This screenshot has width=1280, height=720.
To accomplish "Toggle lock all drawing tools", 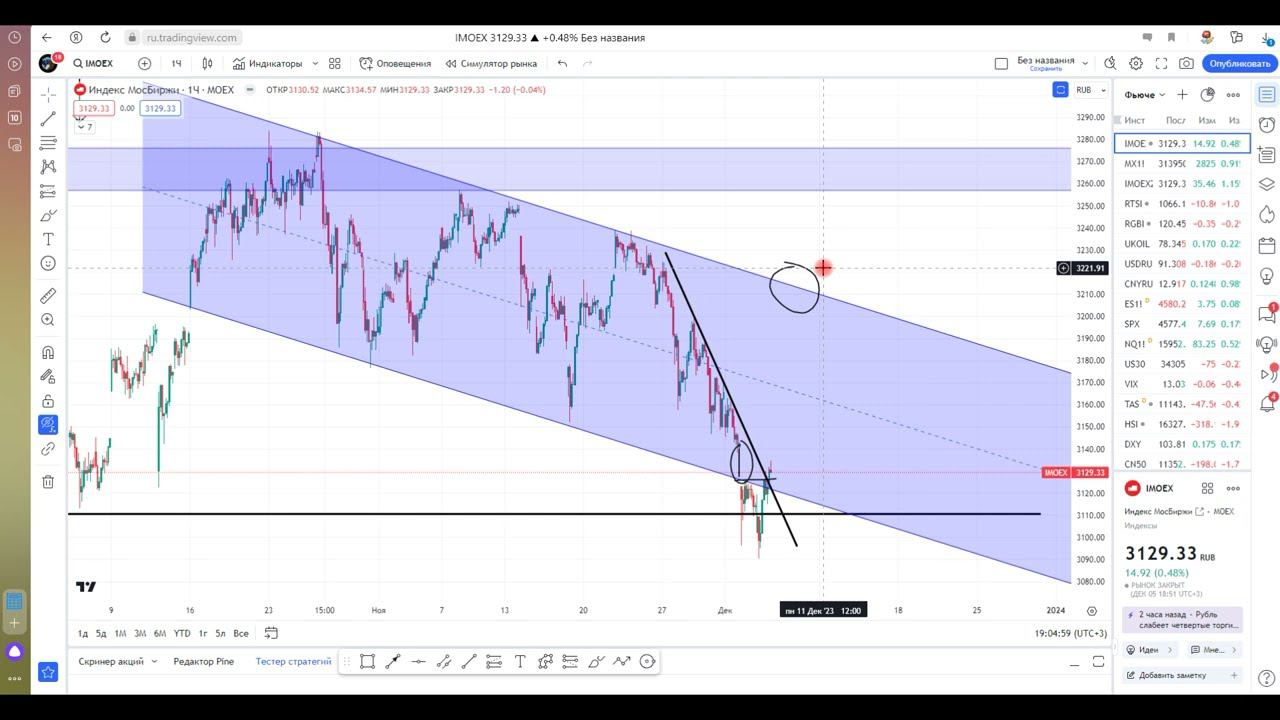I will tap(48, 400).
